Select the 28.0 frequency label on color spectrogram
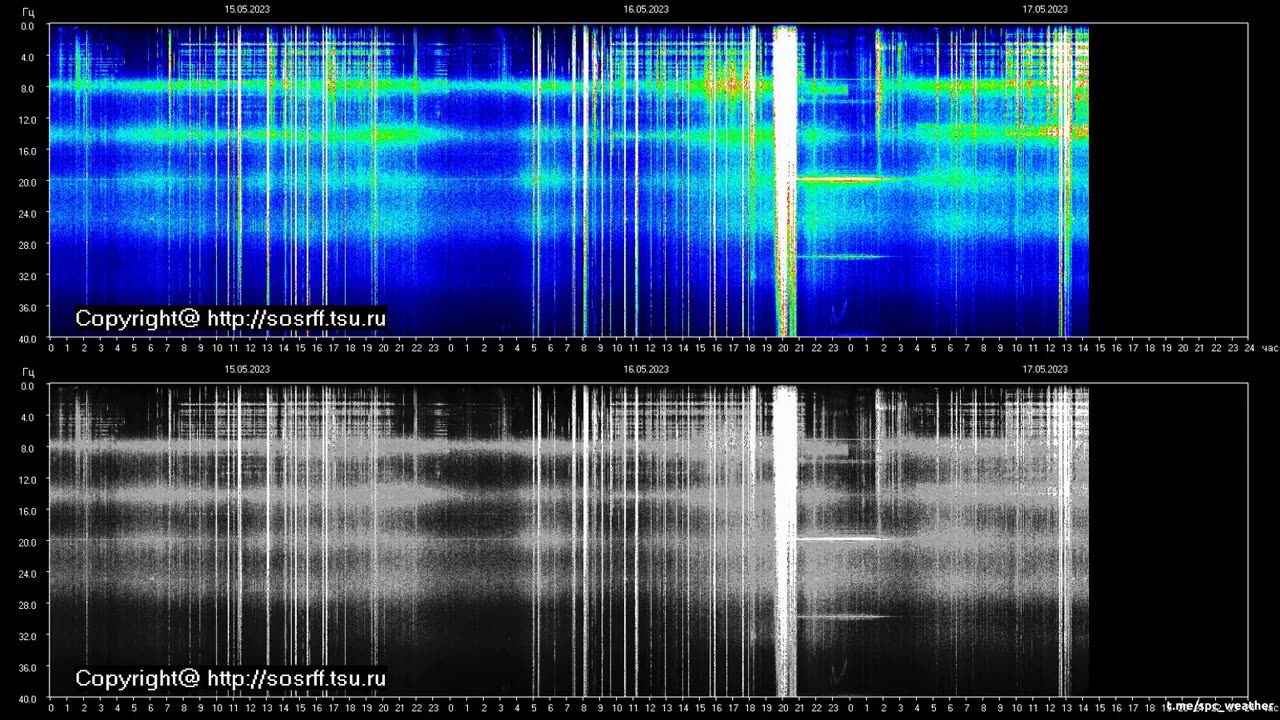The height and width of the screenshot is (720, 1280). [x=28, y=245]
